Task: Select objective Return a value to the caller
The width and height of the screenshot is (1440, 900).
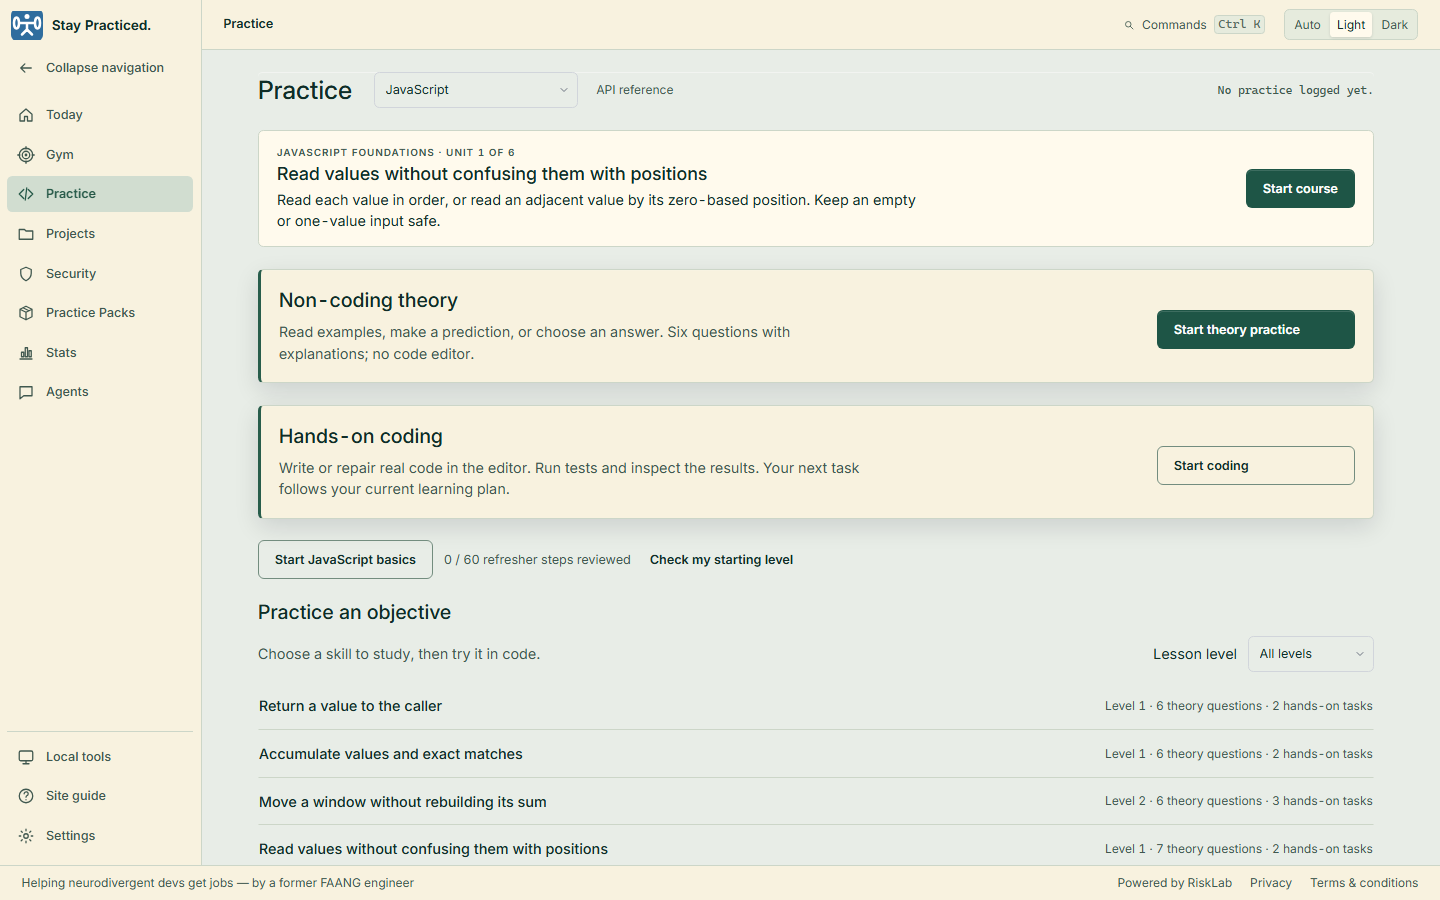Action: tap(816, 706)
